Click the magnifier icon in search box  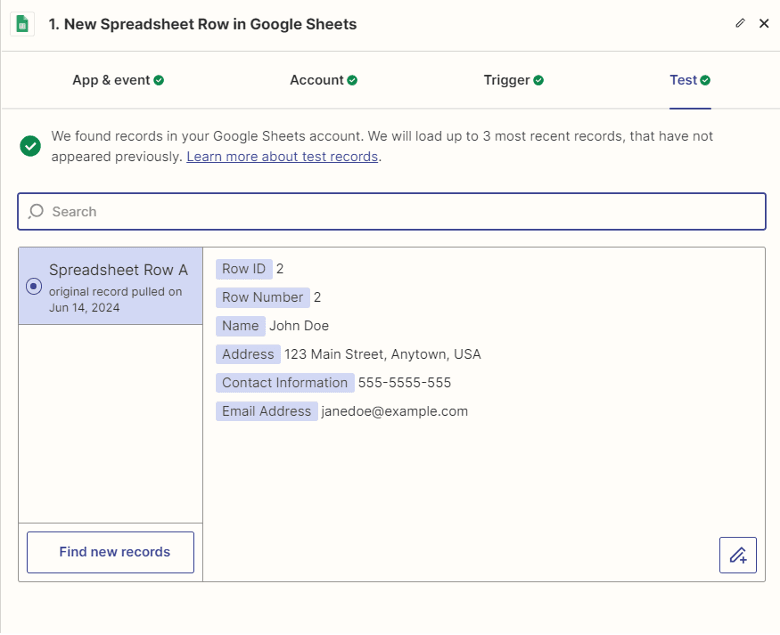point(36,211)
